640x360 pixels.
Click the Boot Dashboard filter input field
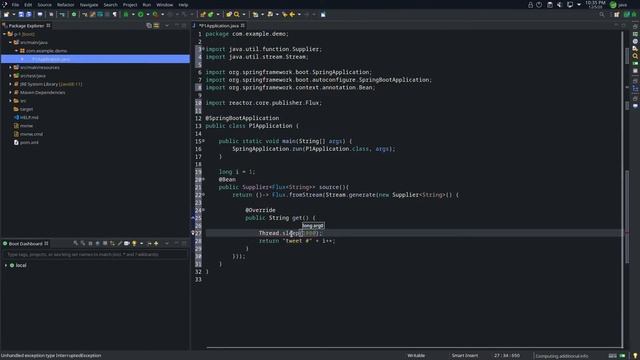click(x=95, y=255)
